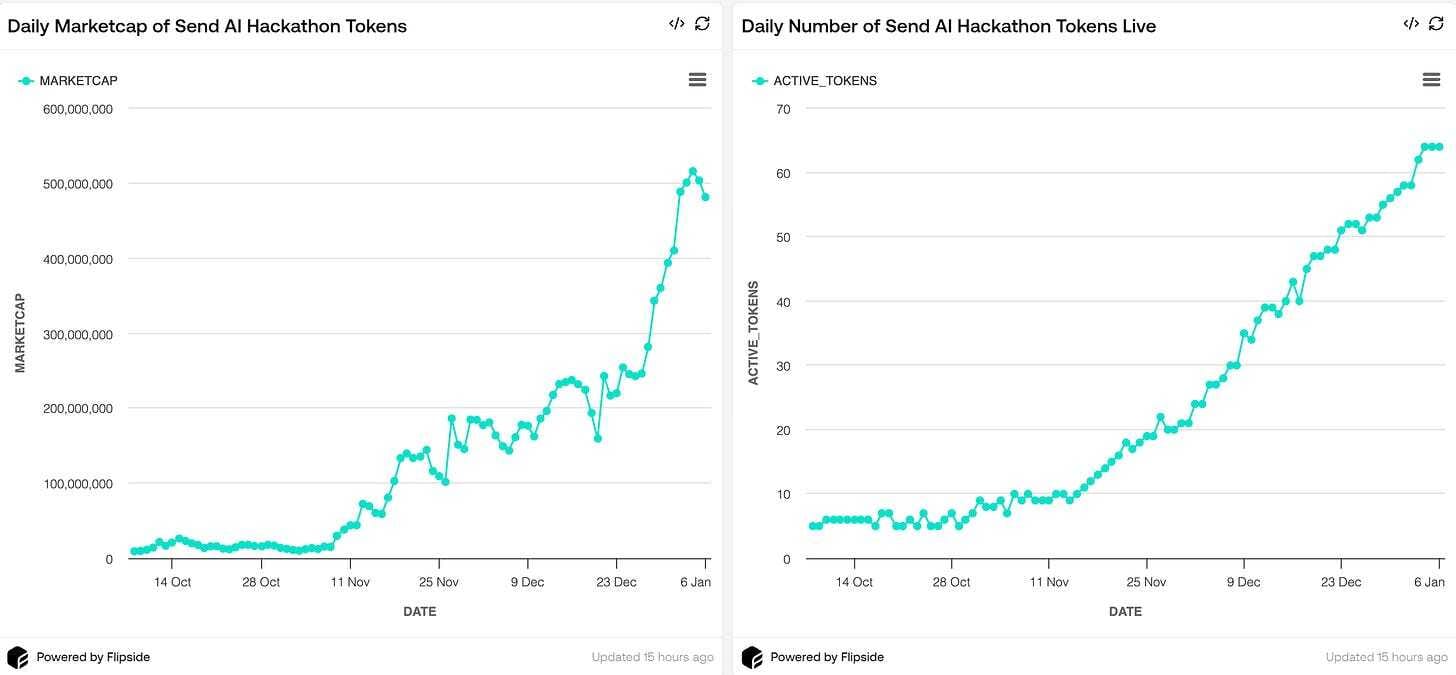Viewport: 1456px width, 675px height.
Task: Click Flipside logo under Tokens Live chart
Action: 751,657
